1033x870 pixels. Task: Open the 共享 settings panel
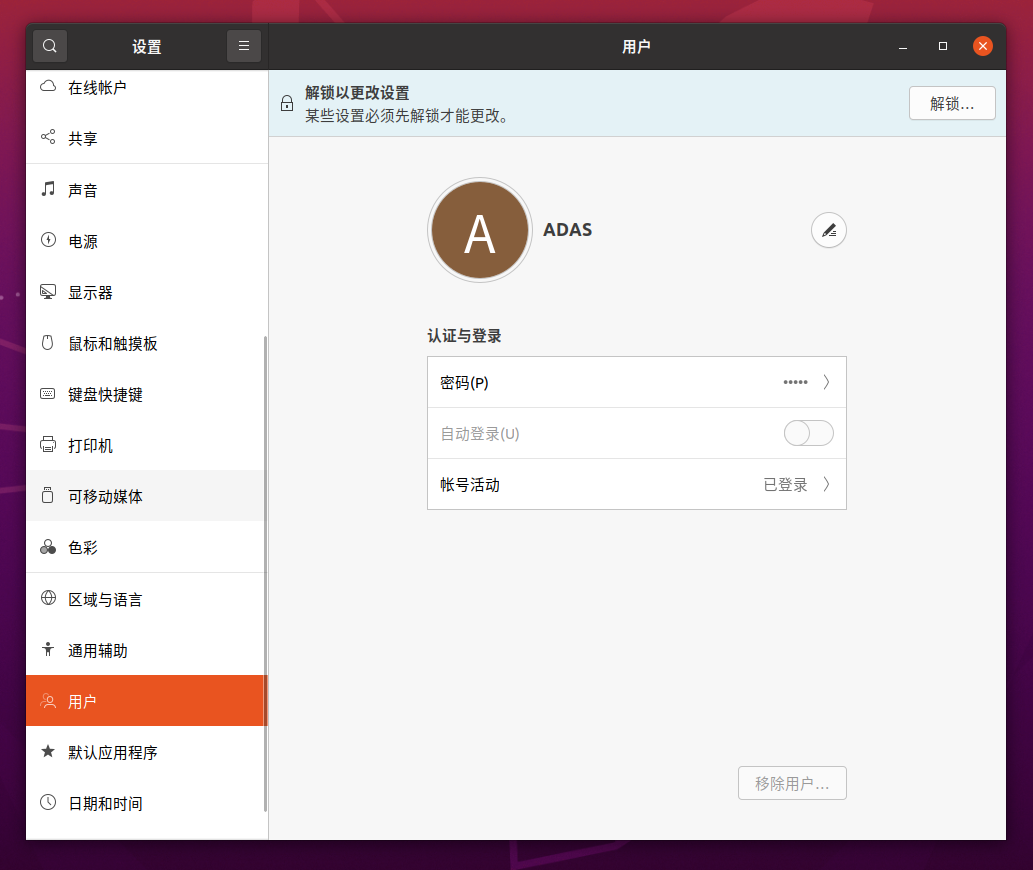pos(147,138)
